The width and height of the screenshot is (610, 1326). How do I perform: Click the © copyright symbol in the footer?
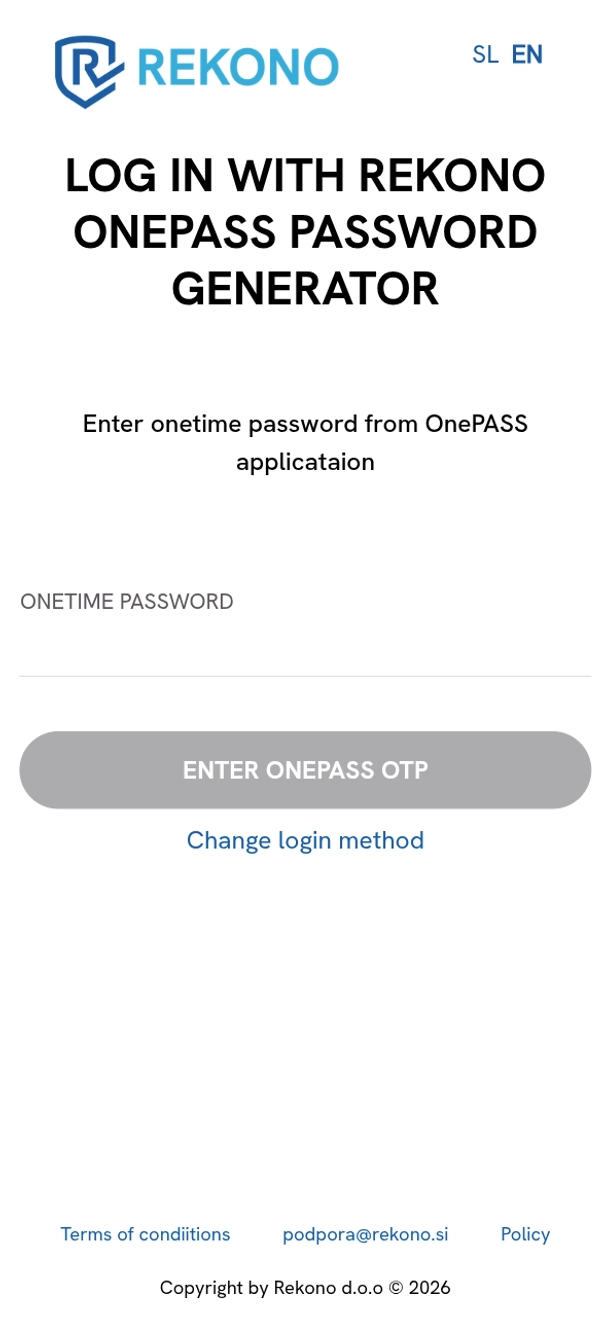click(x=396, y=1288)
